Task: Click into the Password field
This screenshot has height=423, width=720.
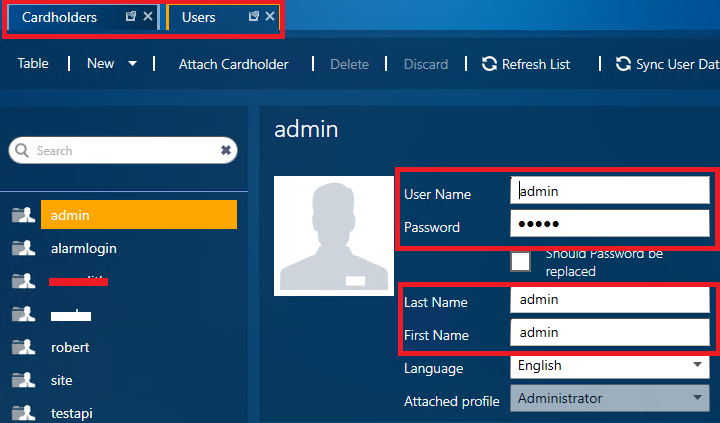Action: 610,224
